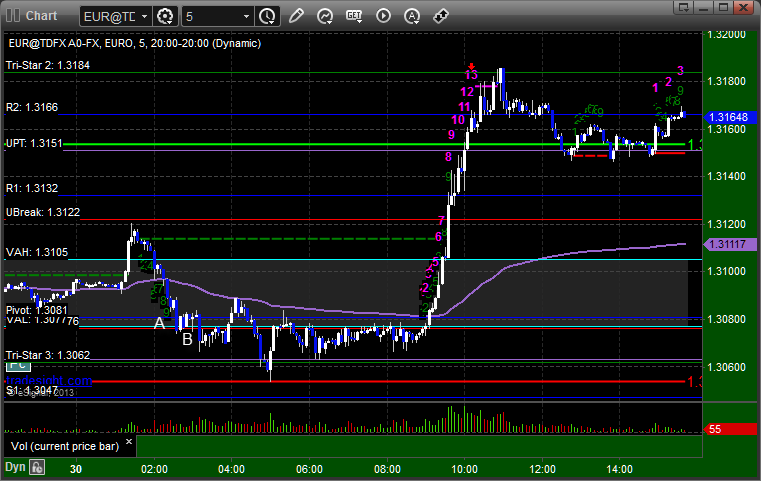Click the 1.31800 price axis label
This screenshot has width=761, height=481.
[726, 81]
